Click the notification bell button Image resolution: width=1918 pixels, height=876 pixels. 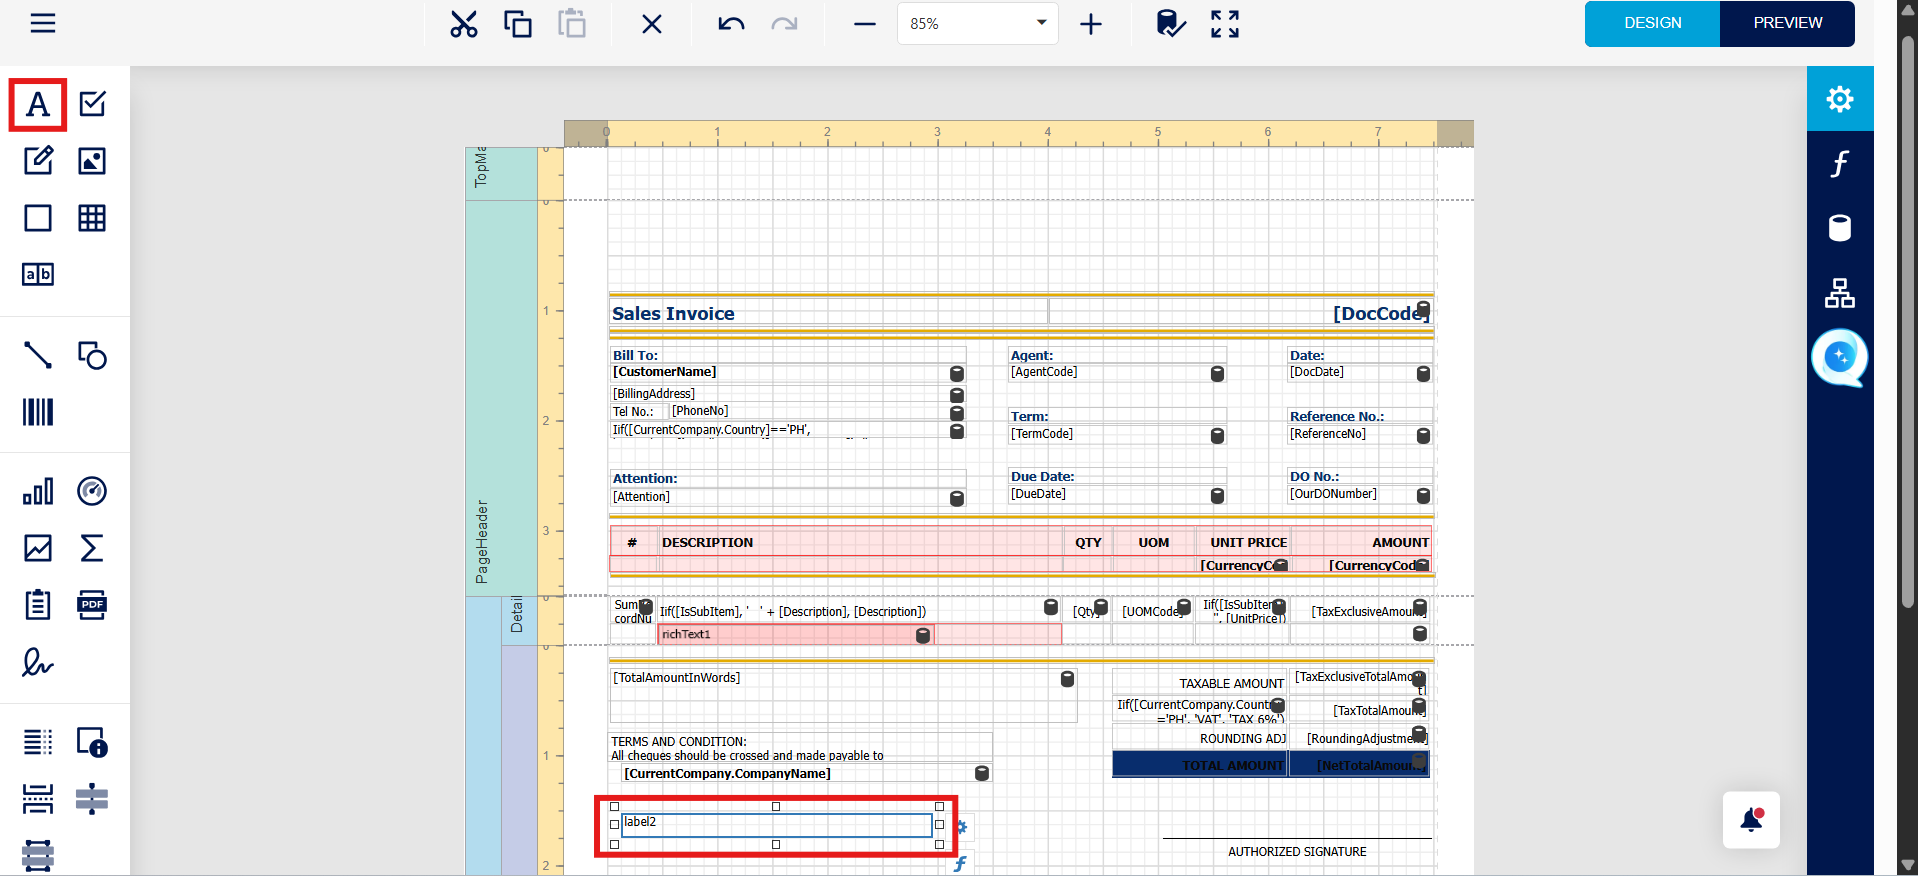(1751, 820)
